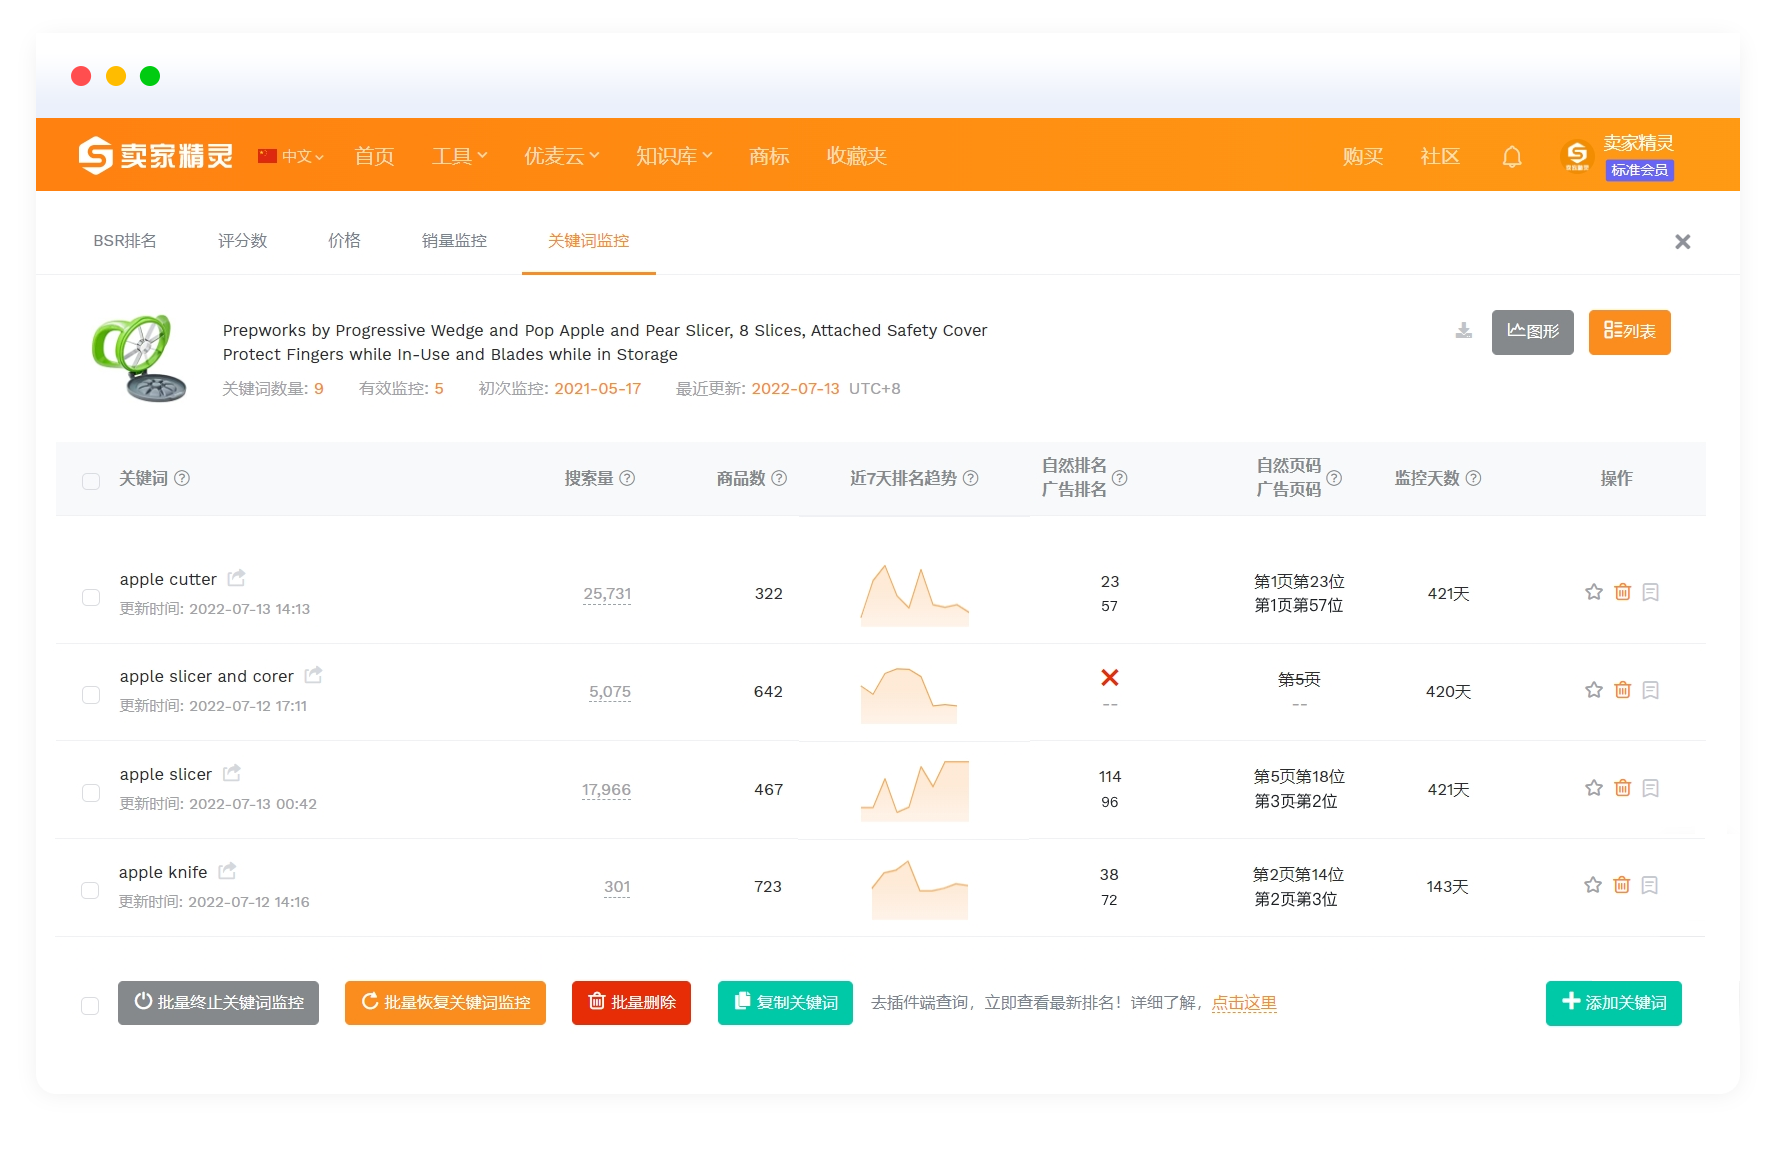Show help for 搜索量 column

627,478
